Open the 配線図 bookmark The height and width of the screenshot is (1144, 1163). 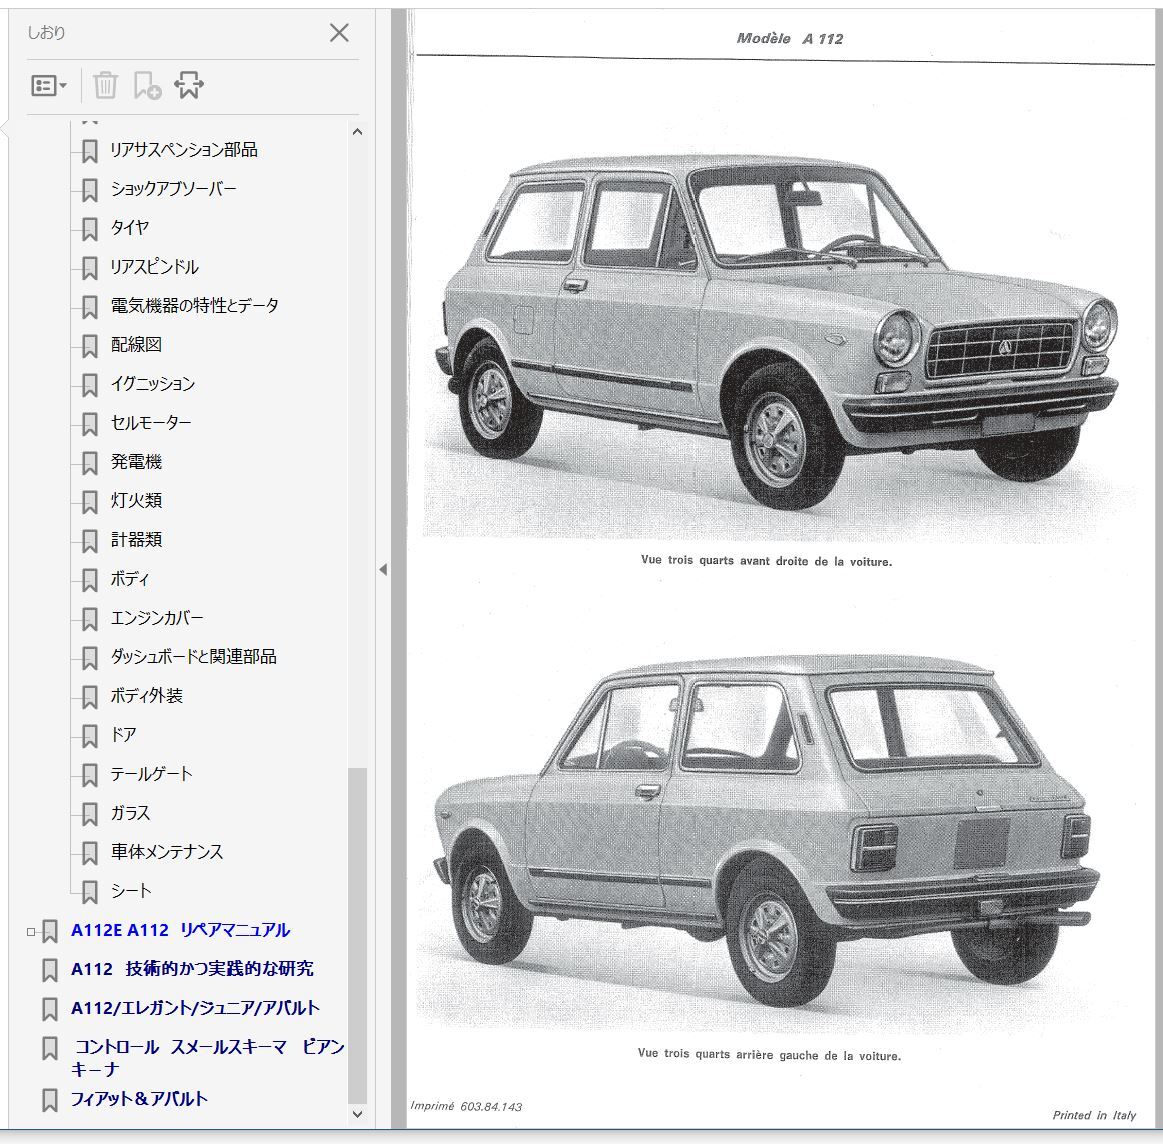136,345
